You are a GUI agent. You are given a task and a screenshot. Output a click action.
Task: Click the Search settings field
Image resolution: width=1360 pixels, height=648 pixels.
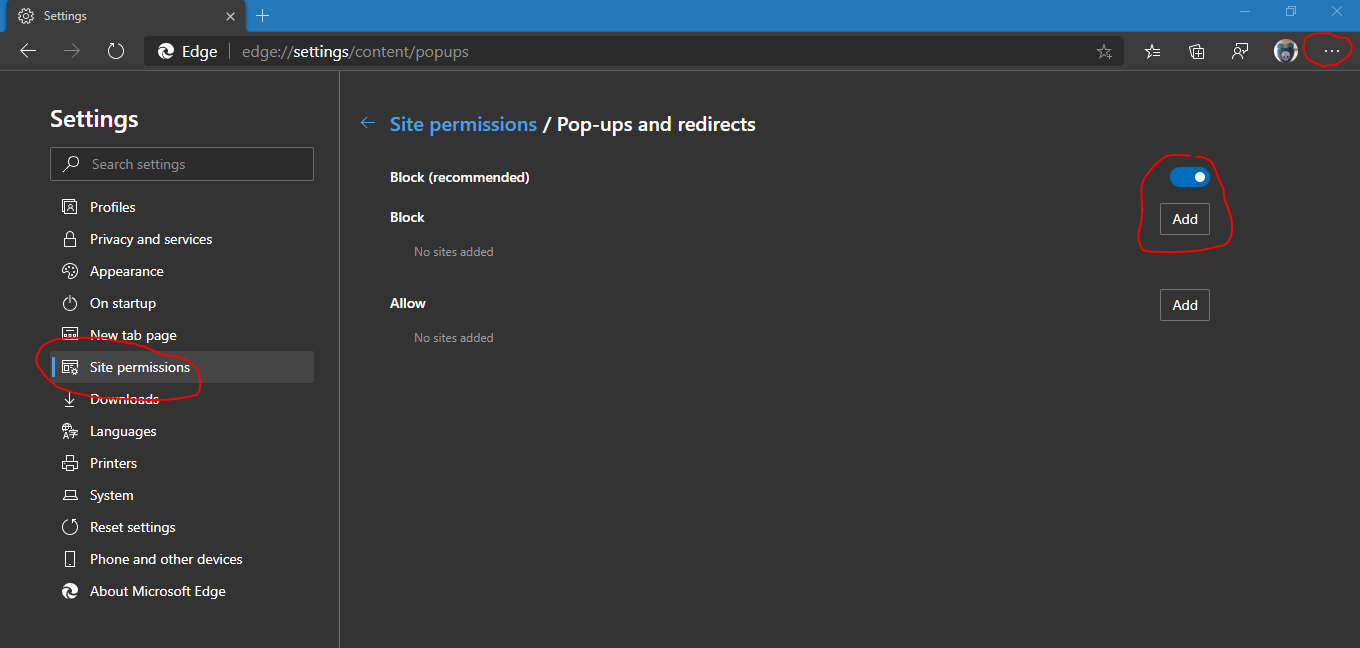pyautogui.click(x=181, y=164)
